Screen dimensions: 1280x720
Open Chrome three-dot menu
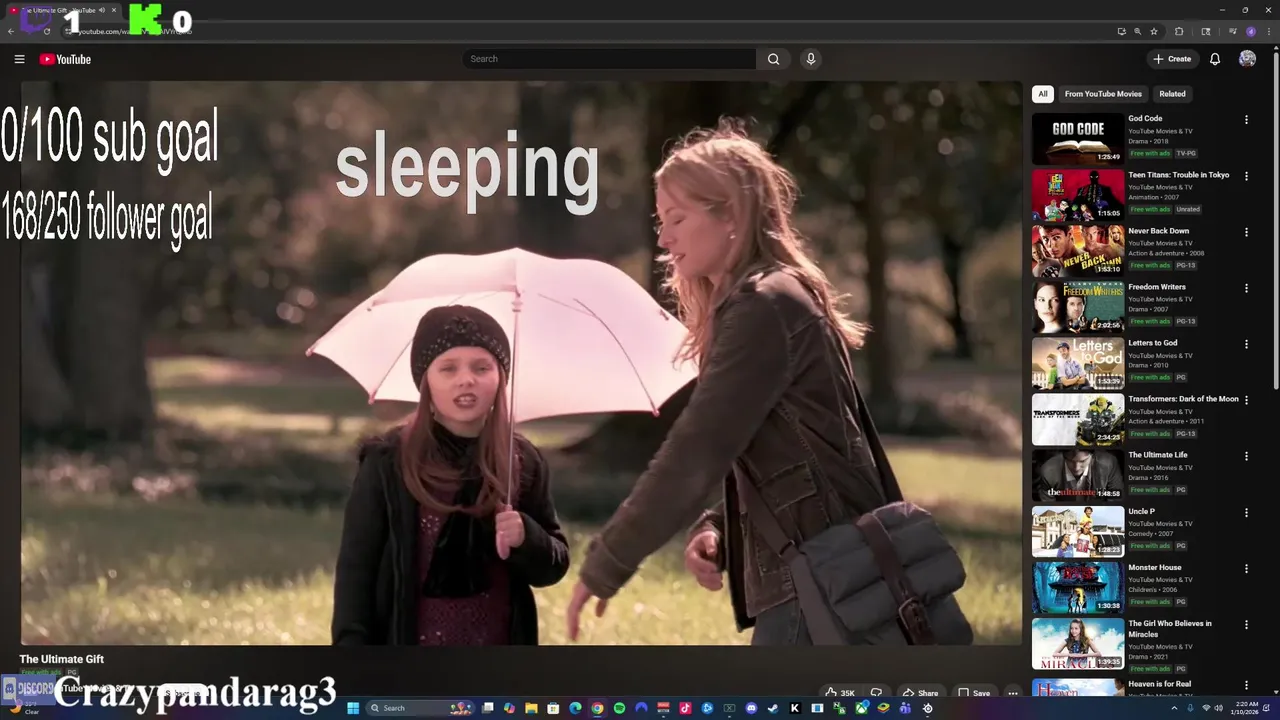point(1269,31)
